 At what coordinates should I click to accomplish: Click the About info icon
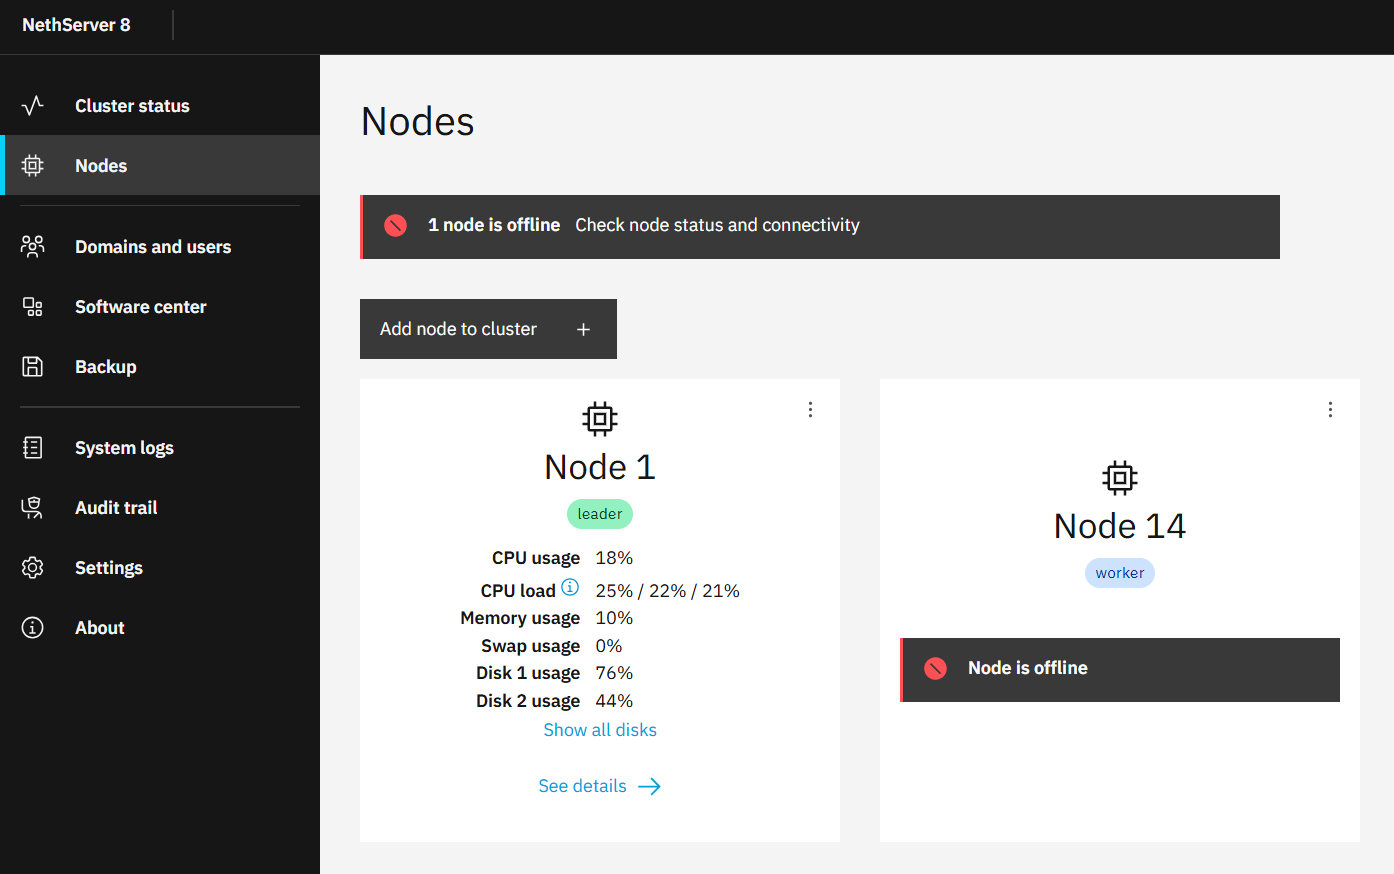(x=33, y=628)
